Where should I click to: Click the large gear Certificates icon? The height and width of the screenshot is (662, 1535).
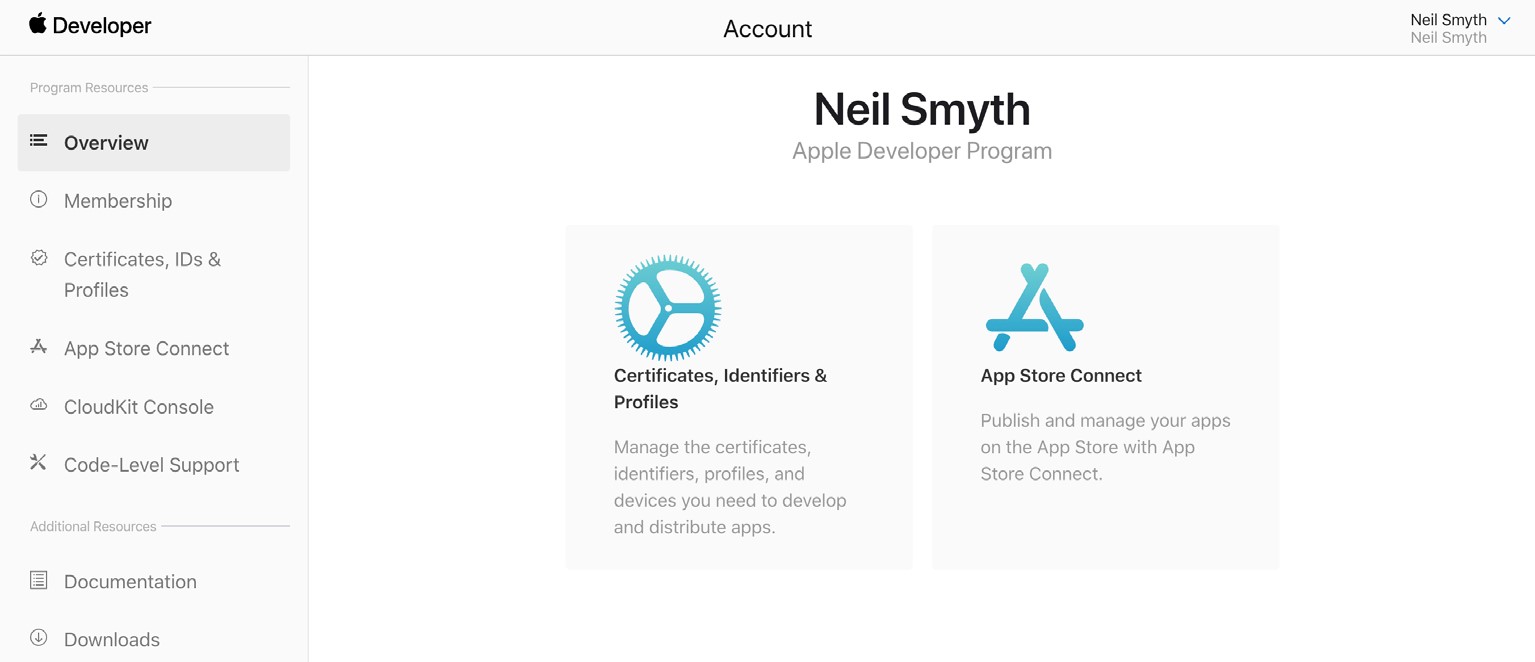click(668, 308)
